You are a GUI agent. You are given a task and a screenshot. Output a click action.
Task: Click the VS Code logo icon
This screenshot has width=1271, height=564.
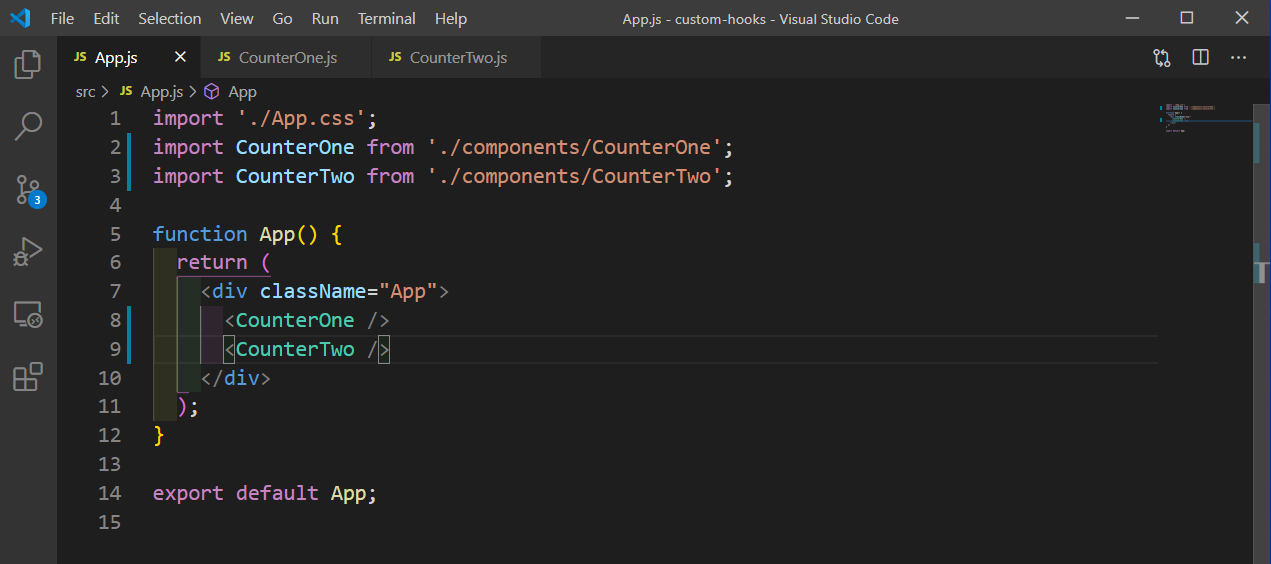[x=20, y=18]
